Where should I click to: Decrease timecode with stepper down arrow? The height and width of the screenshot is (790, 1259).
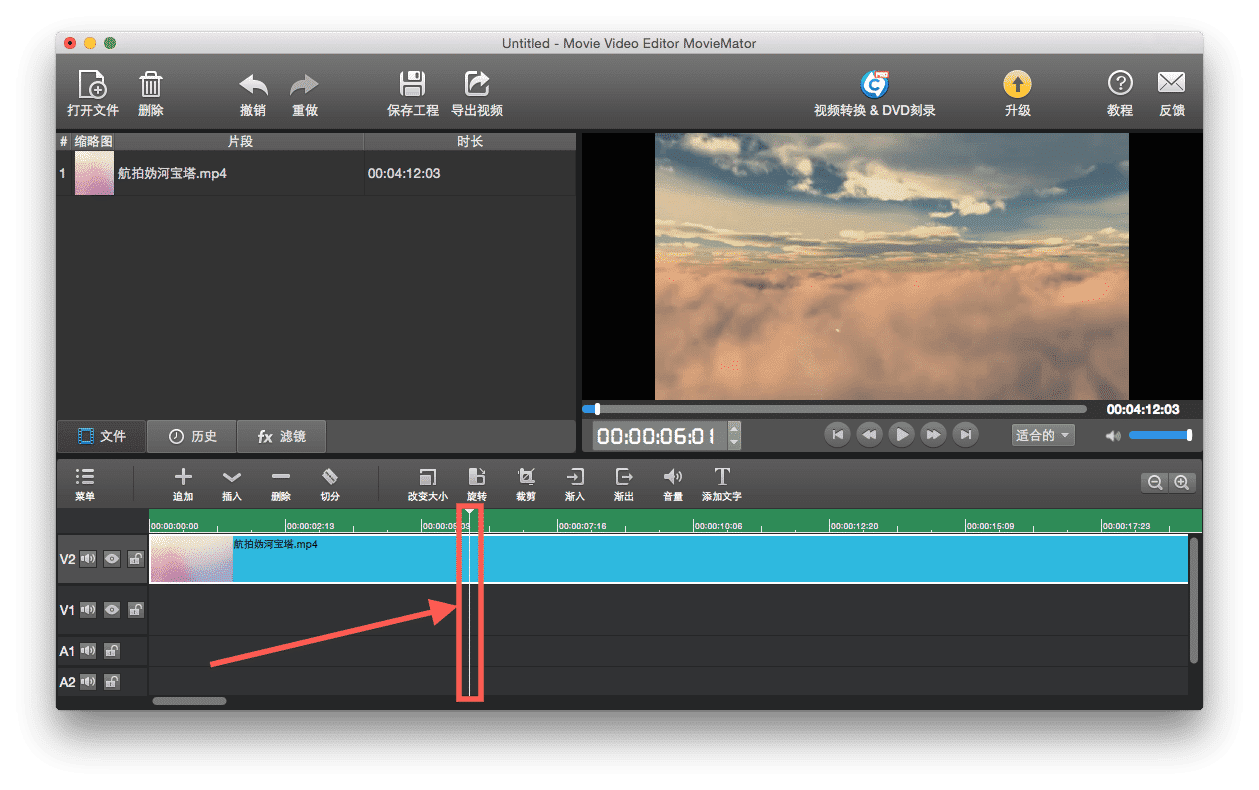tap(735, 442)
